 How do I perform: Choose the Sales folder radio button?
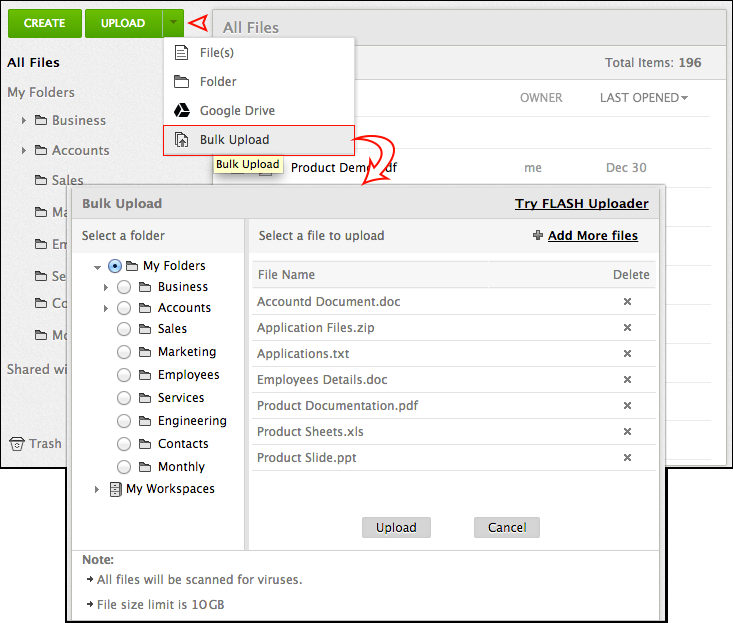pos(124,329)
